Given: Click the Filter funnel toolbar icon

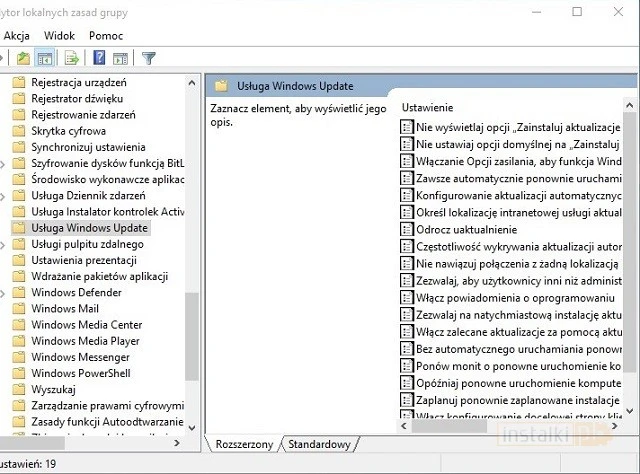Looking at the screenshot, I should point(149,58).
